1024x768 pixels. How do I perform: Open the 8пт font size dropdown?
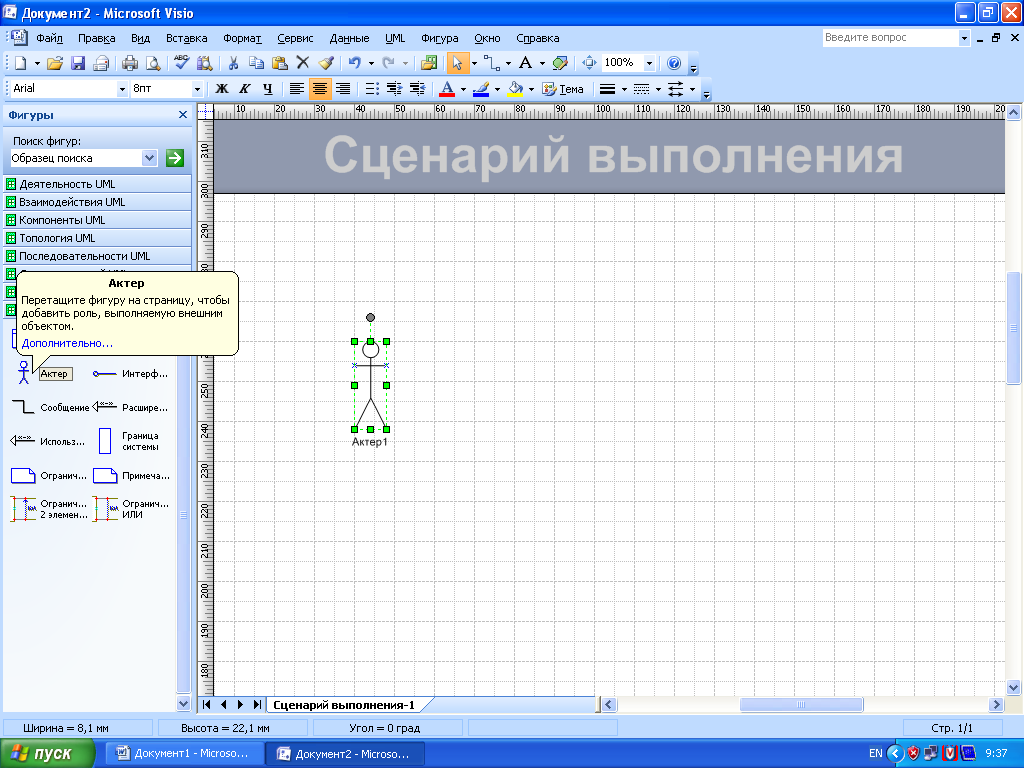click(197, 89)
